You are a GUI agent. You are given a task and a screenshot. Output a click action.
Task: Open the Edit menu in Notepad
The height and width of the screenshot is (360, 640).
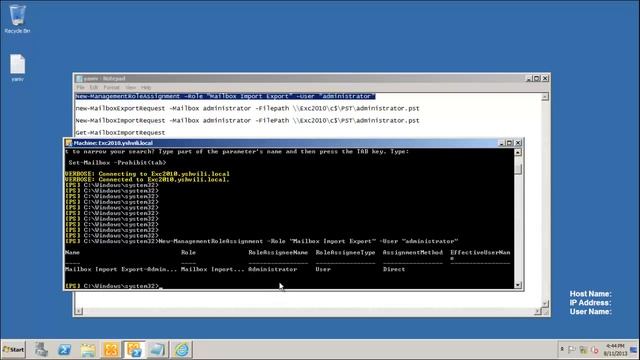point(94,87)
